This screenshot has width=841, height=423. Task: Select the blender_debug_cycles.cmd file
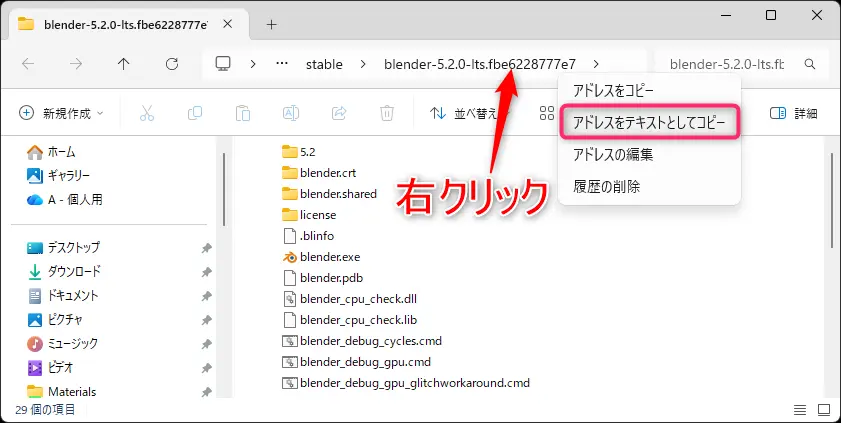pyautogui.click(x=362, y=341)
